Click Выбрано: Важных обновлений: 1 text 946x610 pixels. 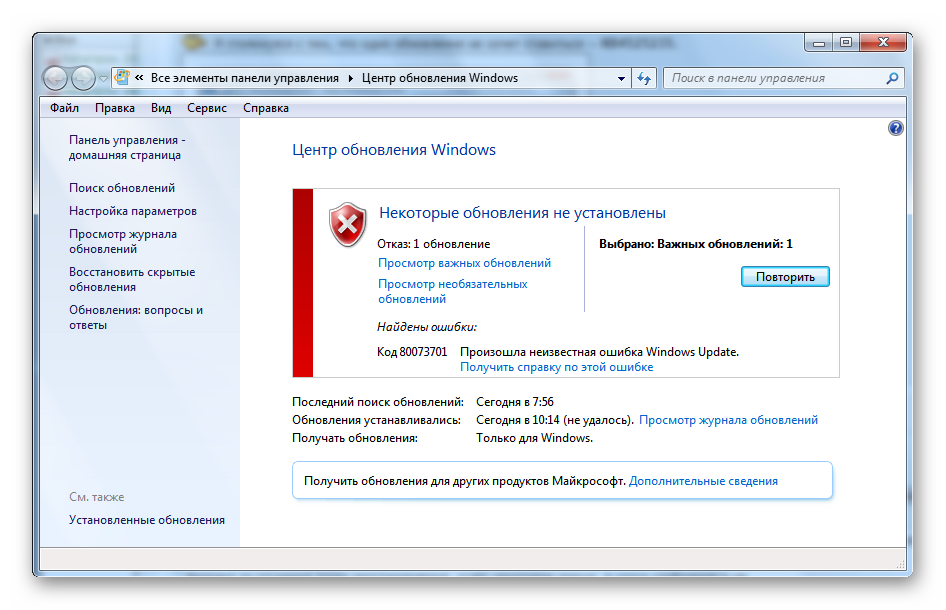tap(696, 244)
